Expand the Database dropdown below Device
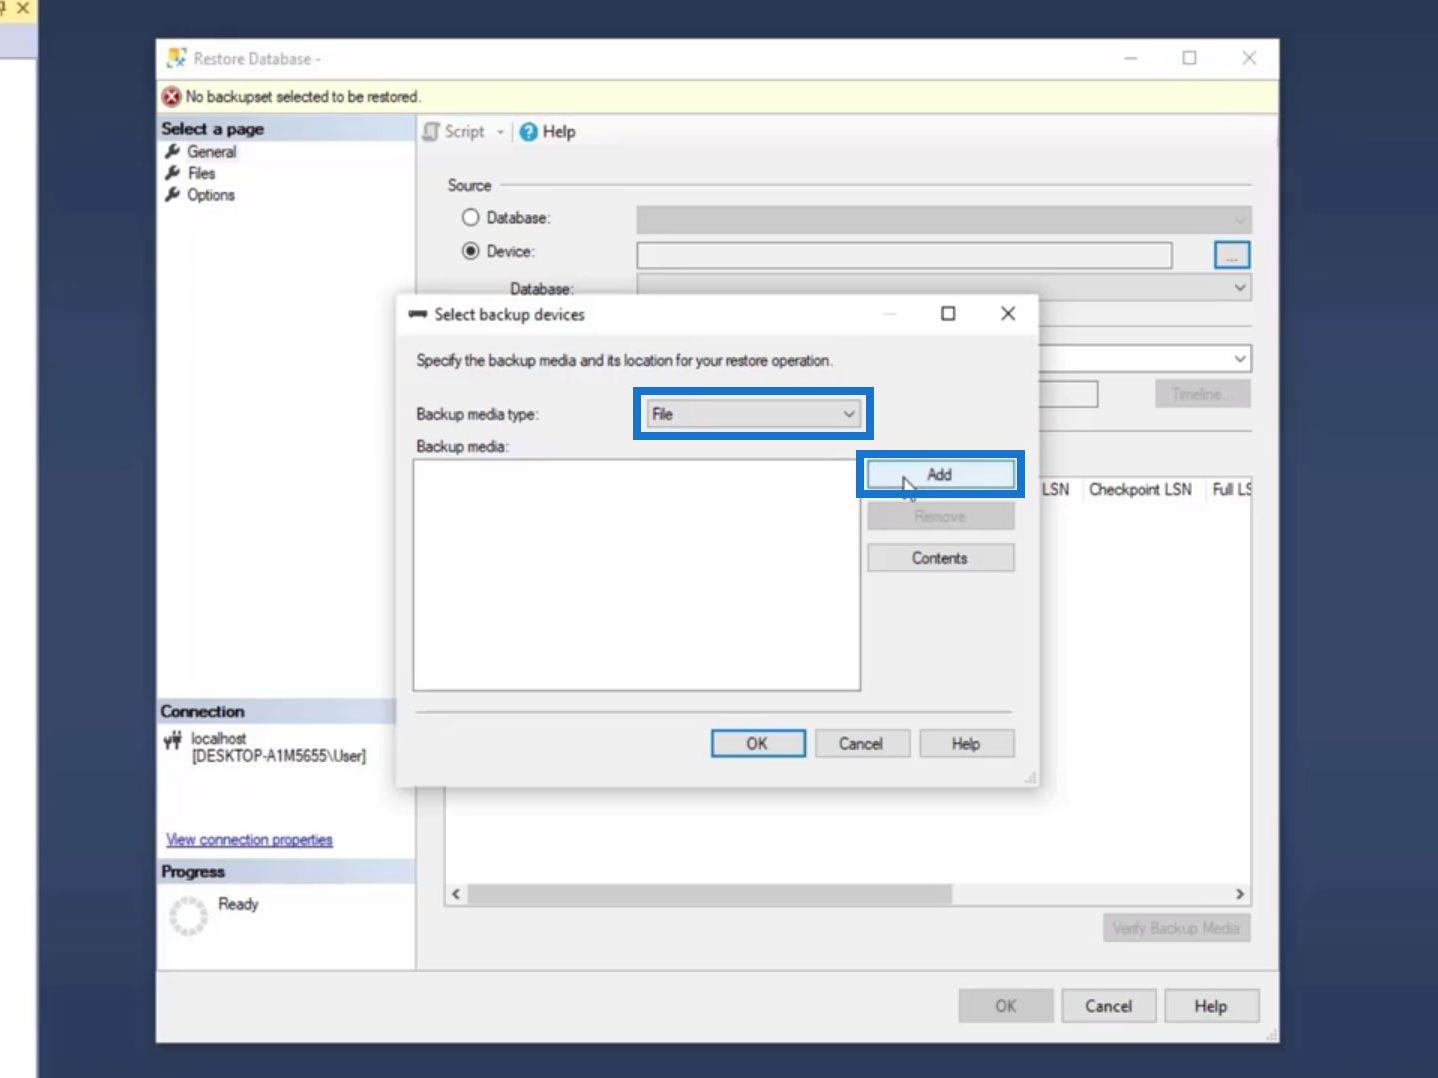This screenshot has height=1078, width=1438. coord(1240,288)
